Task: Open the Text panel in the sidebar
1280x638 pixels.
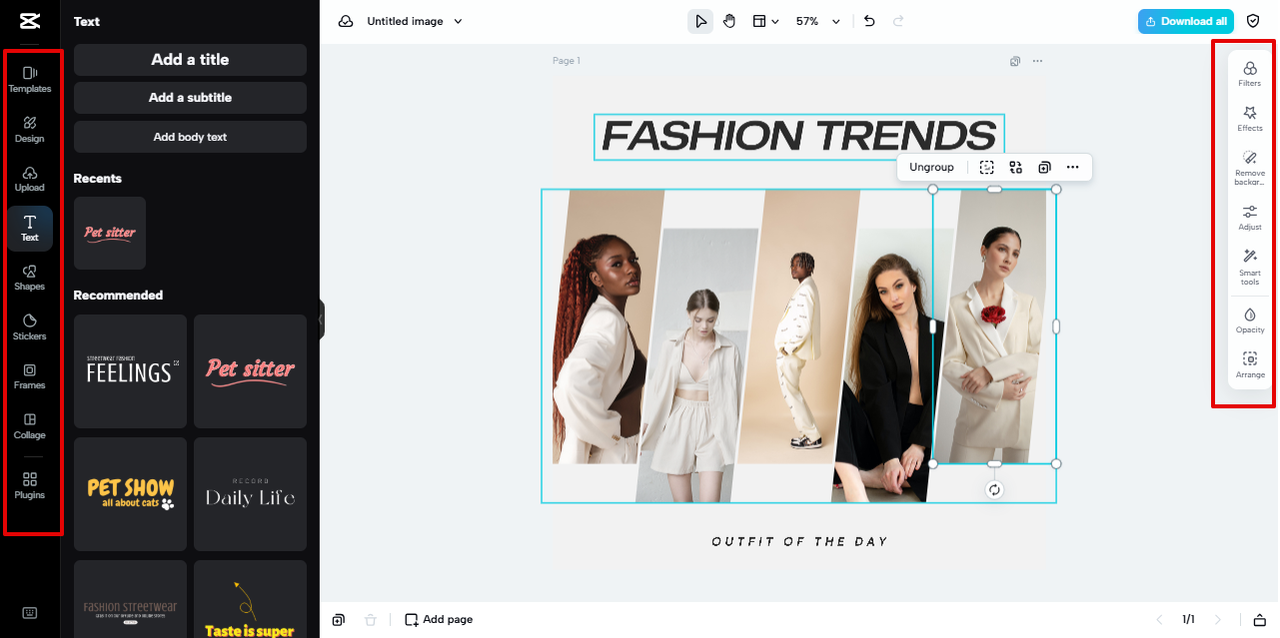Action: (x=30, y=228)
